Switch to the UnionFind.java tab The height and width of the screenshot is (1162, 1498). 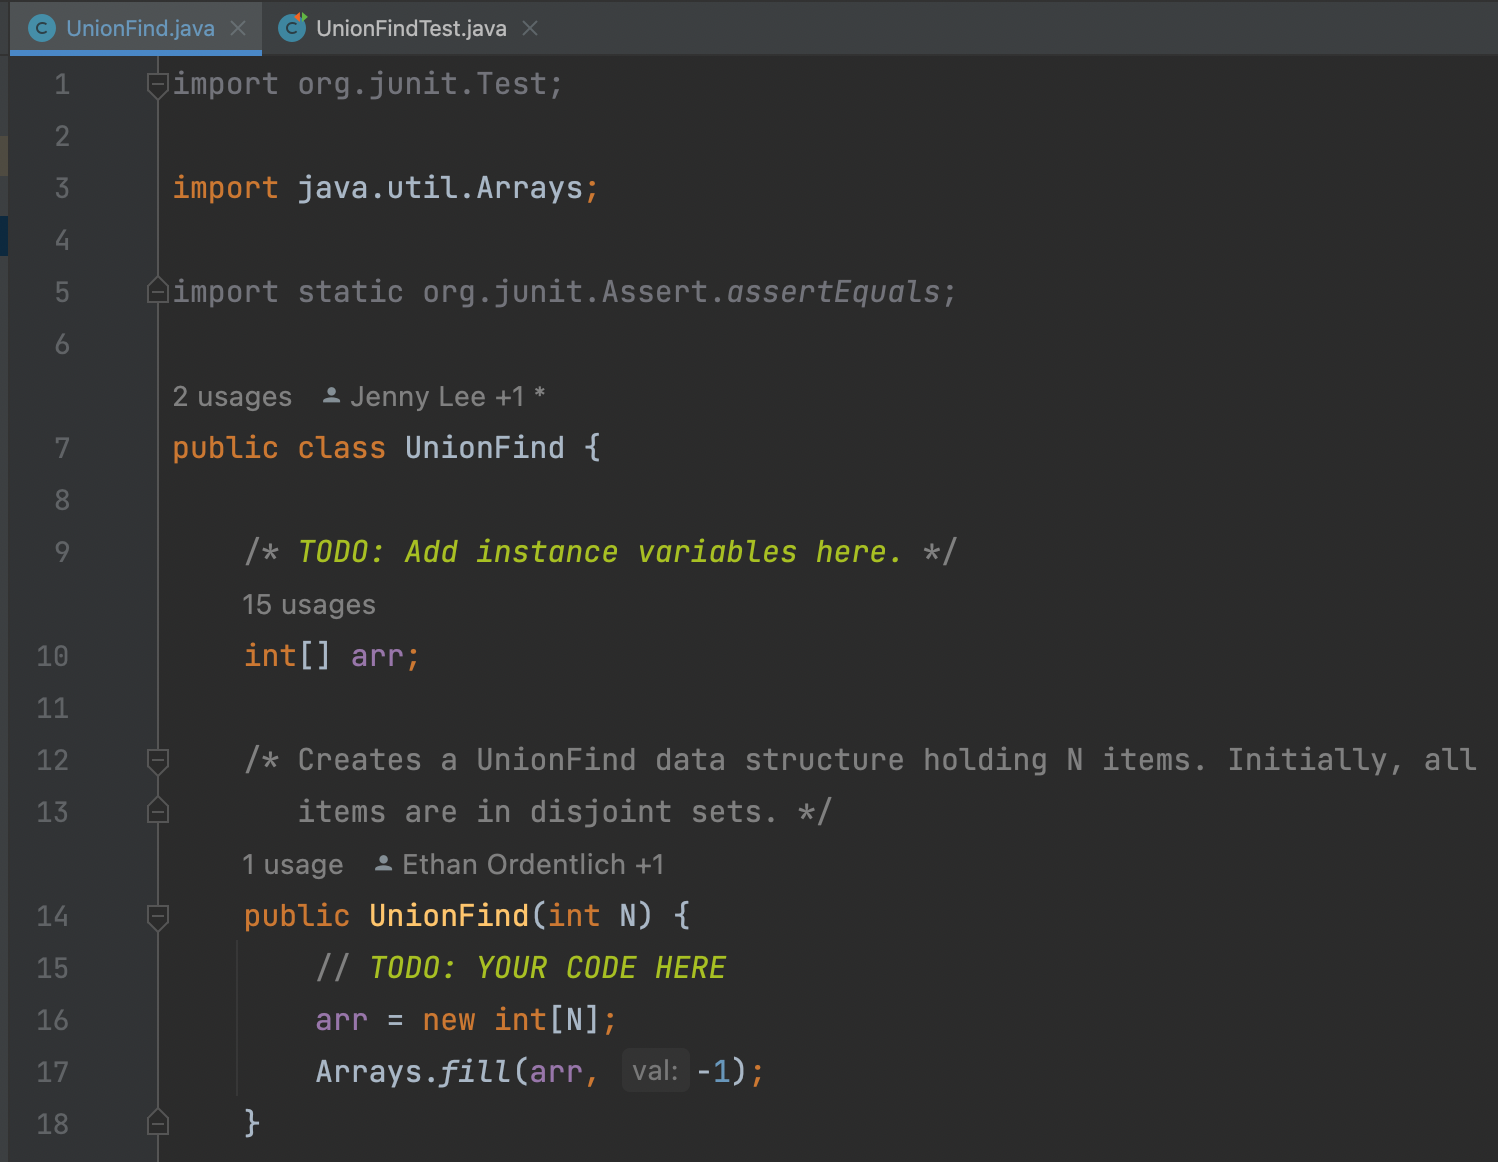(139, 28)
